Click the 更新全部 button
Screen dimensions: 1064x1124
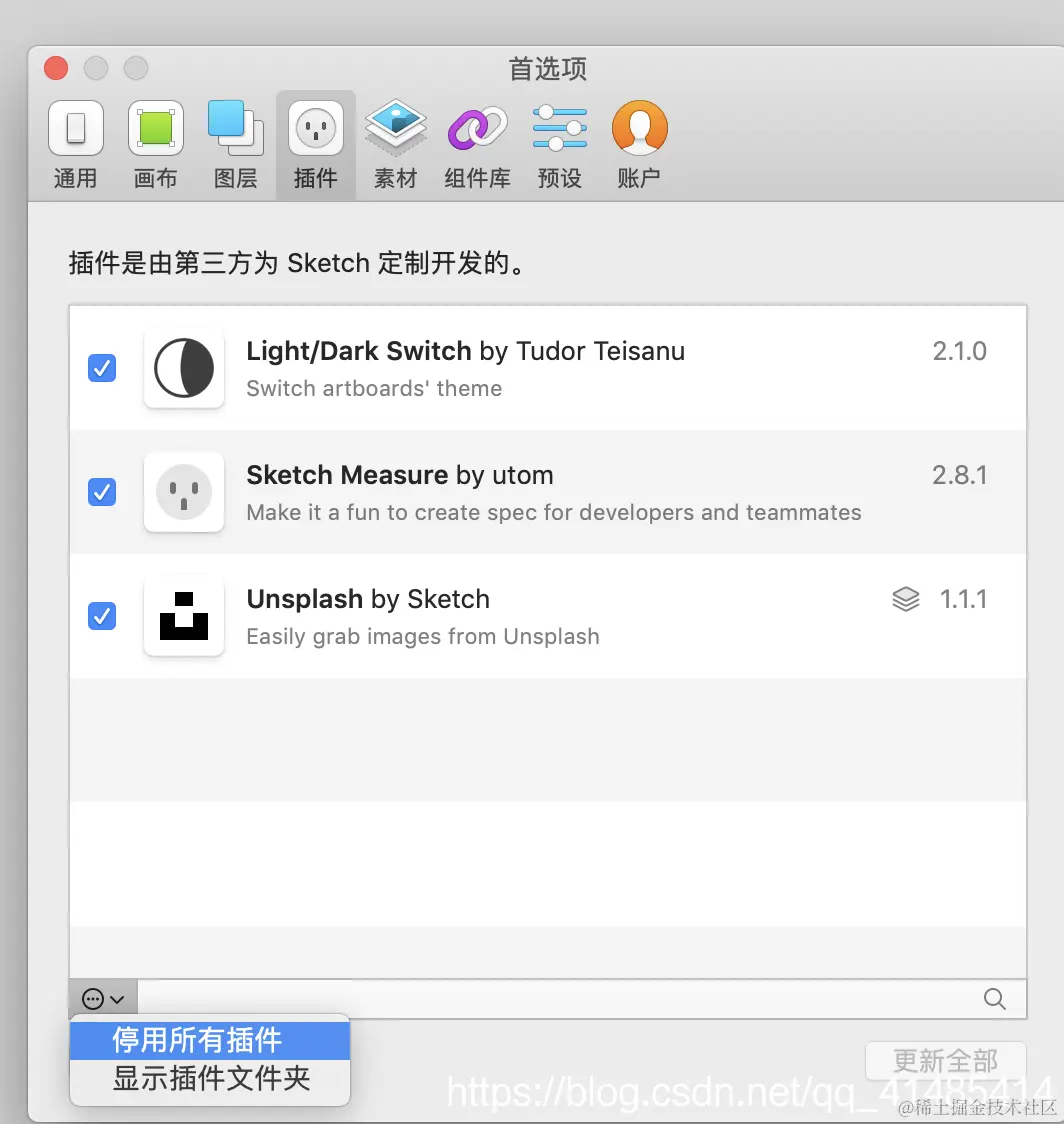(x=946, y=1062)
